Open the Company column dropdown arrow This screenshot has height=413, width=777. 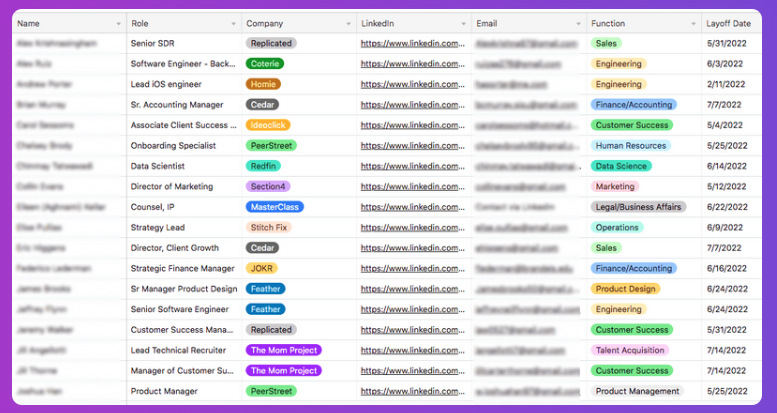coord(348,24)
